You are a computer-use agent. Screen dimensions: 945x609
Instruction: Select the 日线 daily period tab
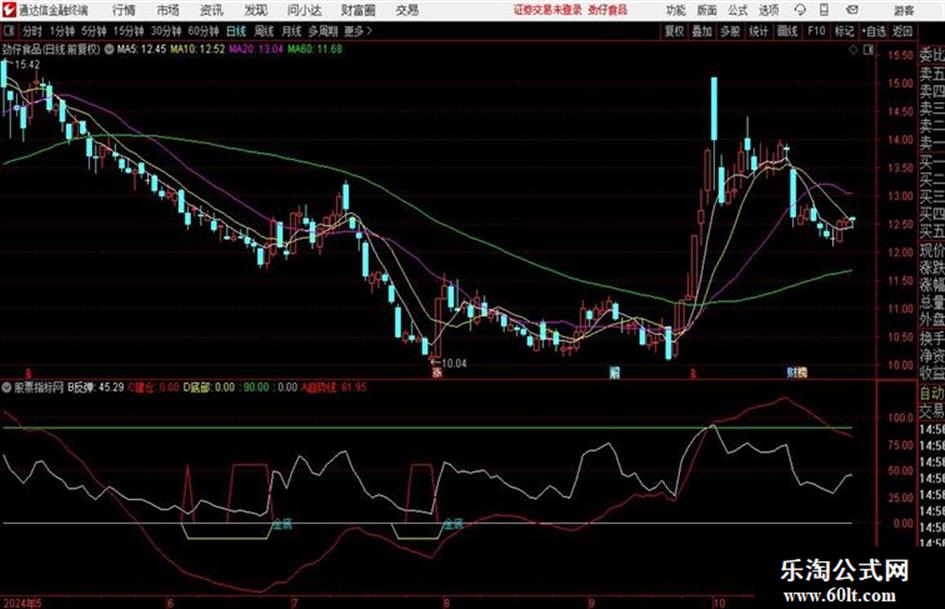(x=236, y=31)
